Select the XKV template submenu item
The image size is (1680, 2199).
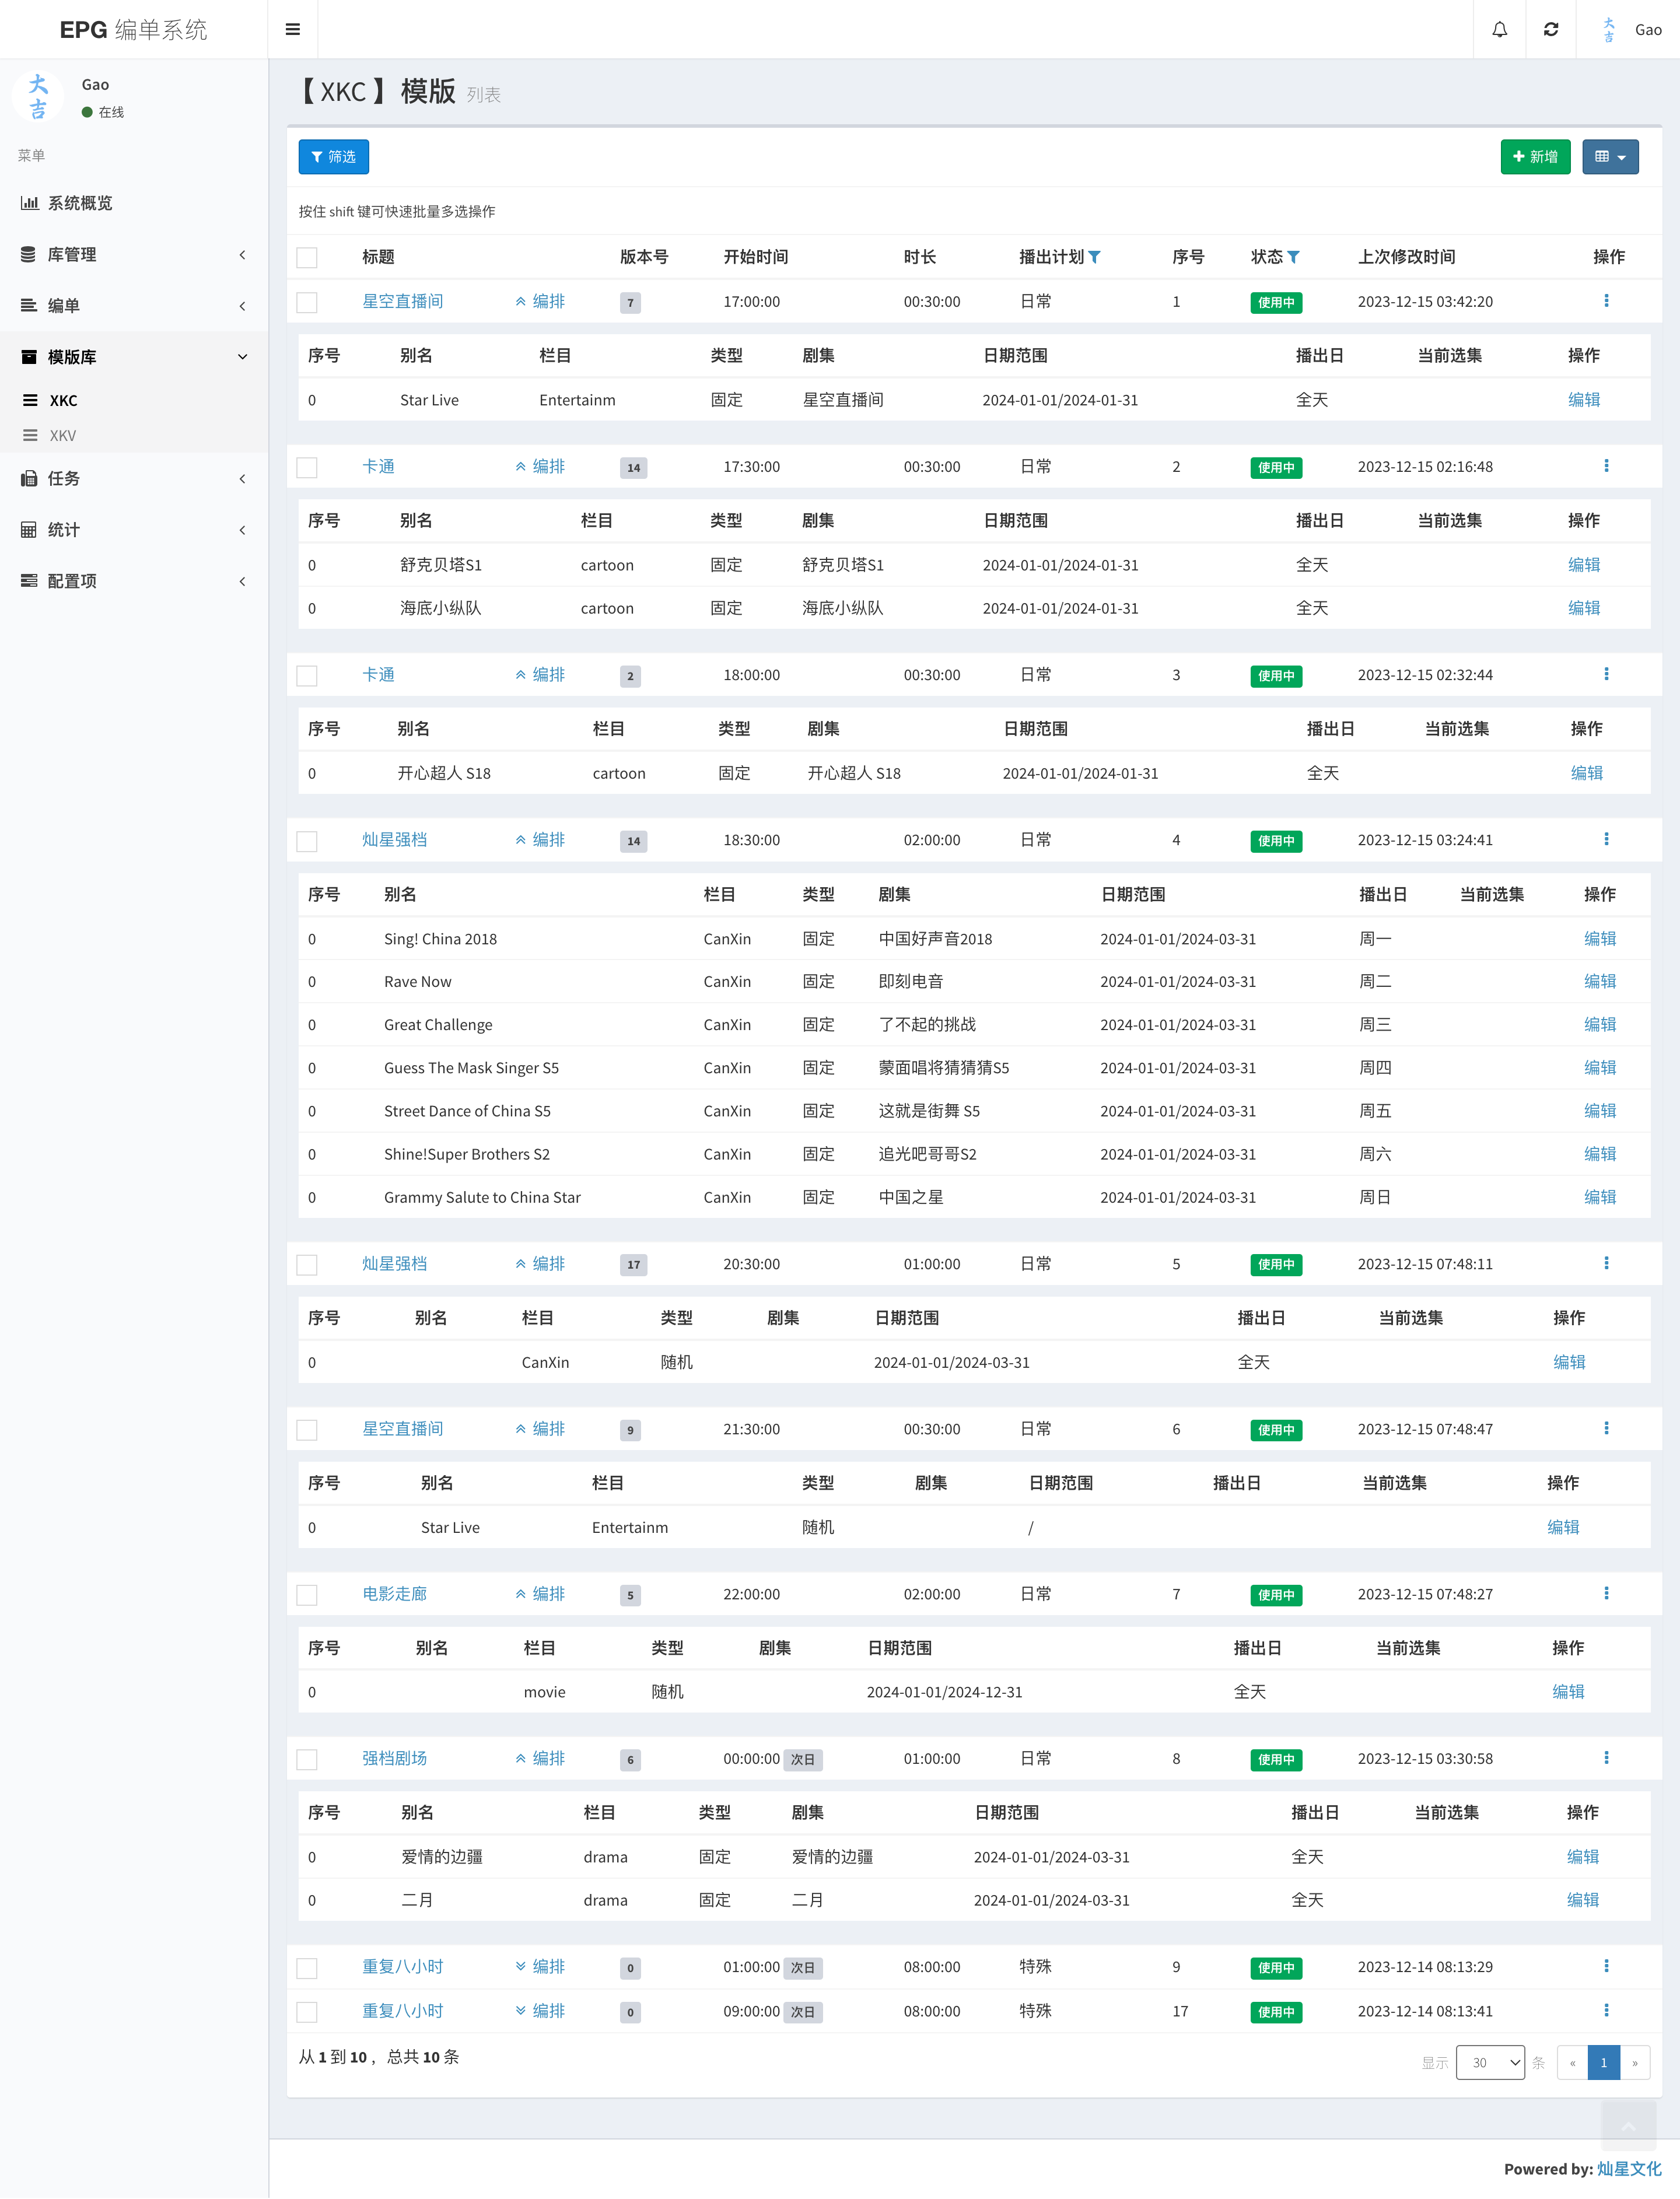click(x=62, y=436)
